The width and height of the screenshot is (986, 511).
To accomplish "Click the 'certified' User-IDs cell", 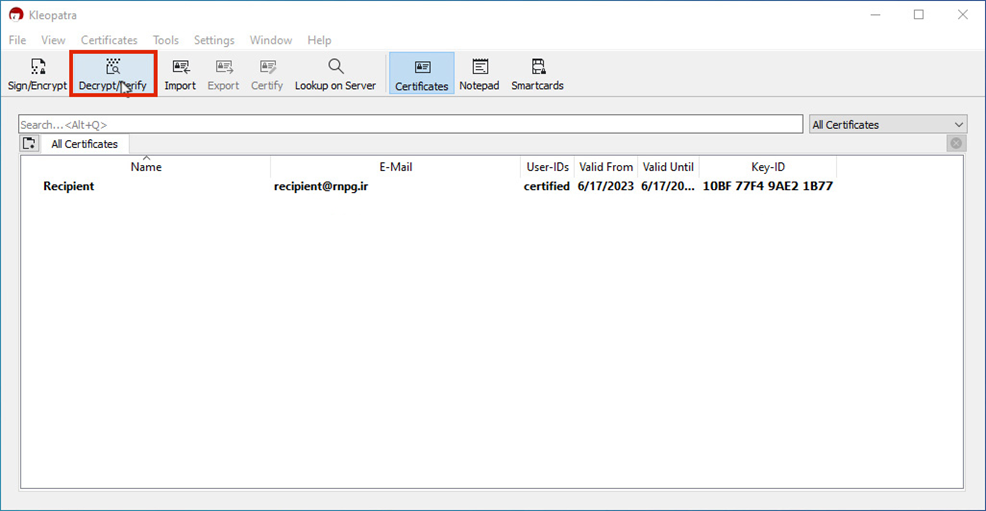I will click(x=546, y=186).
